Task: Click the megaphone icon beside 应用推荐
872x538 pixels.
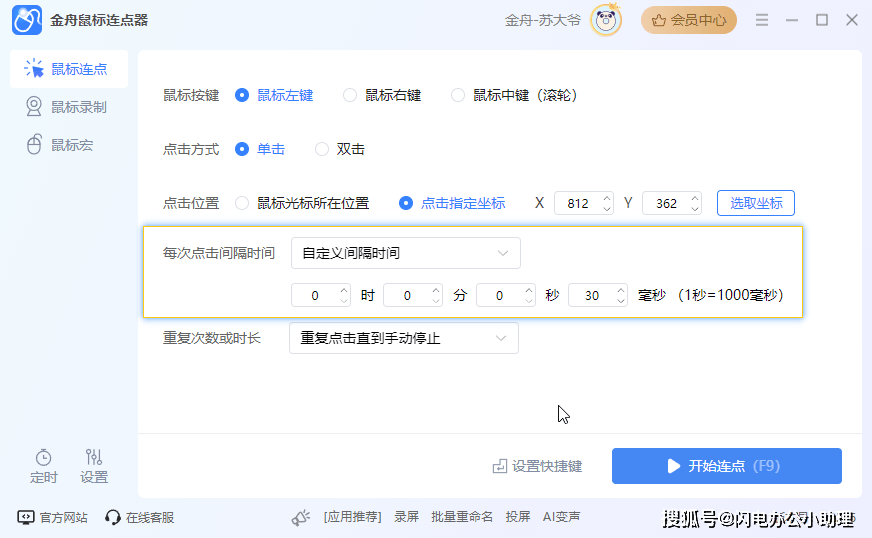Action: coord(301,517)
